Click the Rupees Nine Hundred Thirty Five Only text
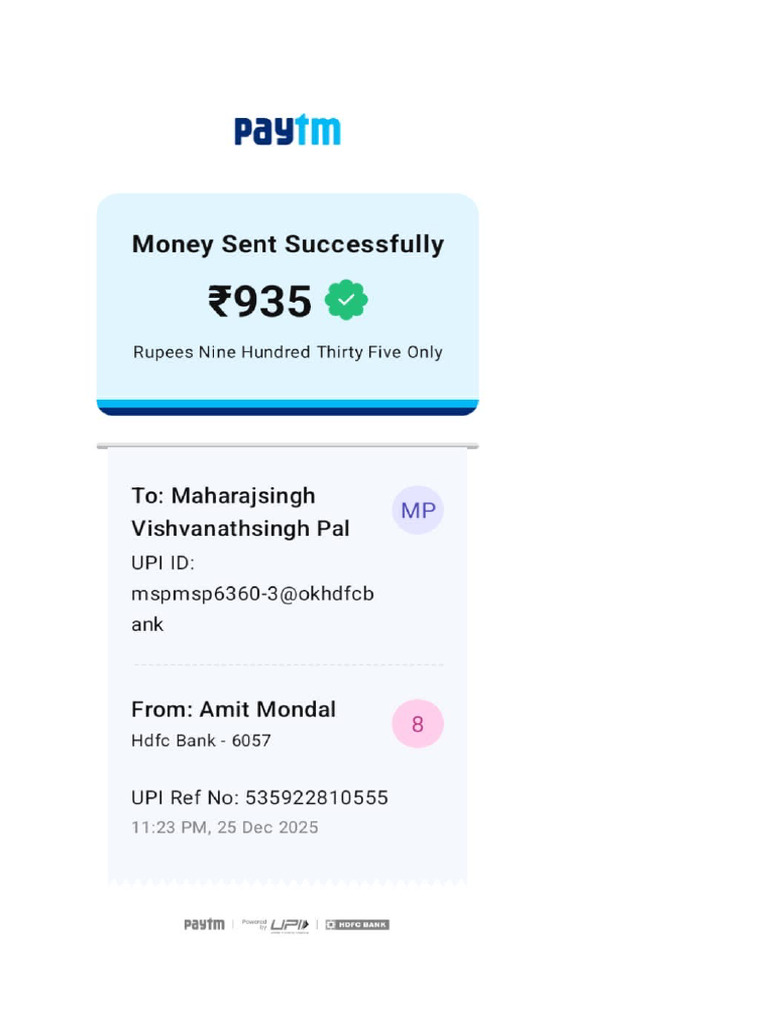This screenshot has width=768, height=1024. pos(287,352)
